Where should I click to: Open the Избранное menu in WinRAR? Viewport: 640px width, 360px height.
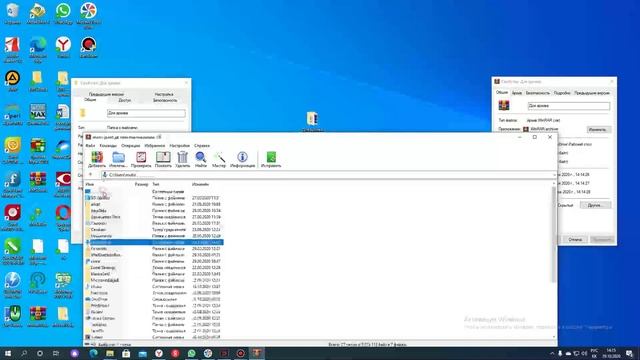(155, 145)
